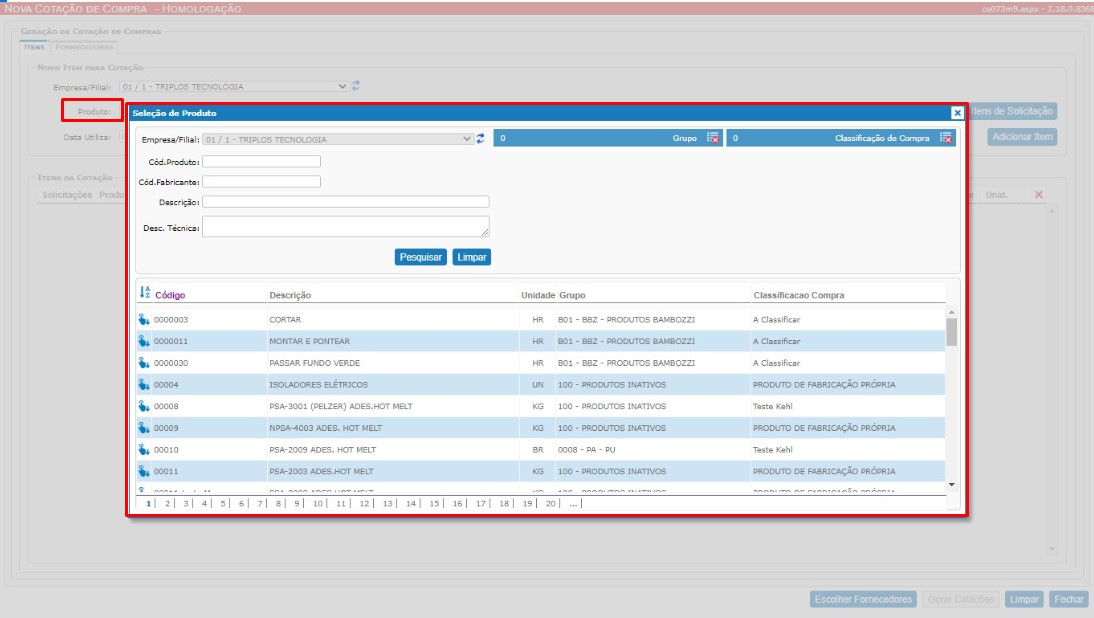1094x618 pixels.
Task: Select product row icon for 0000030 PASSAR FUNDO VERDE
Action: click(144, 363)
